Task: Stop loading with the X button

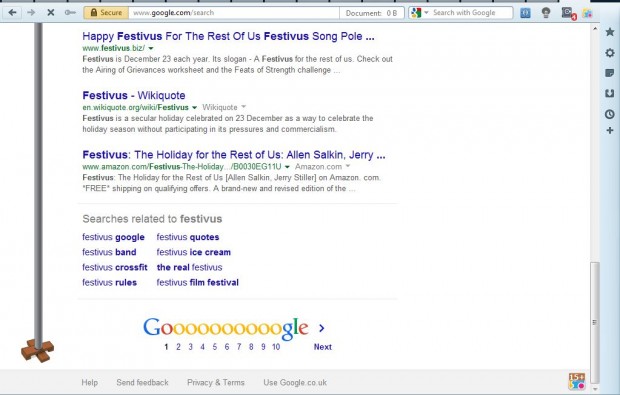Action: coord(51,13)
